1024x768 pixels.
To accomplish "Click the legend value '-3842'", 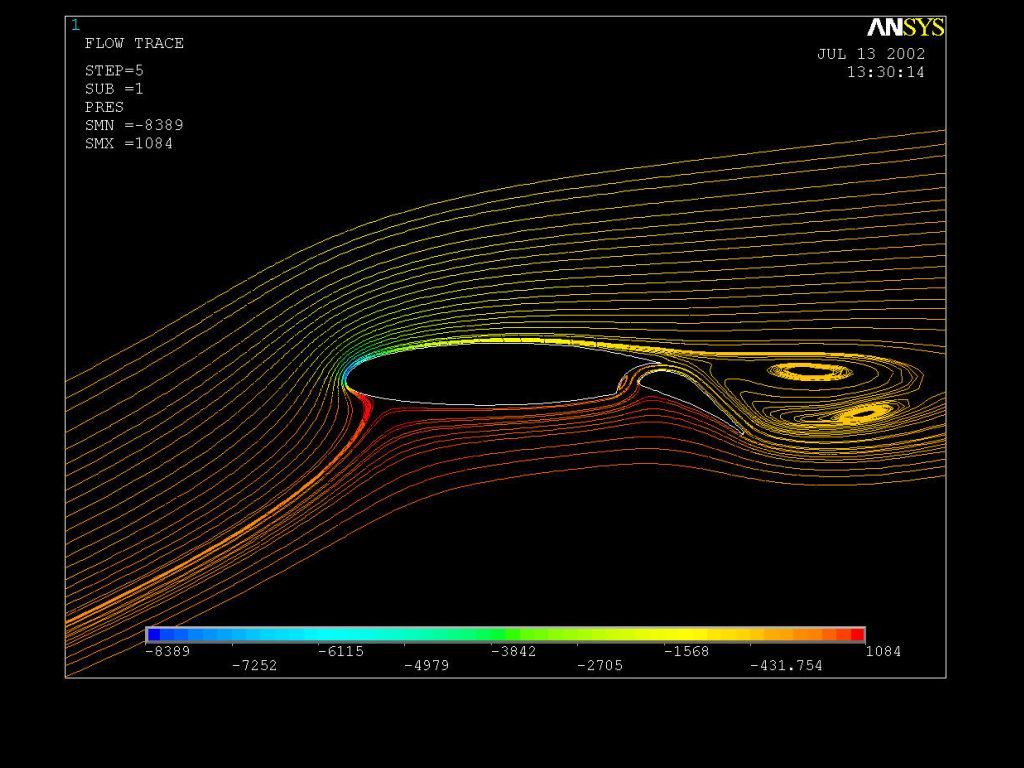I will [513, 651].
